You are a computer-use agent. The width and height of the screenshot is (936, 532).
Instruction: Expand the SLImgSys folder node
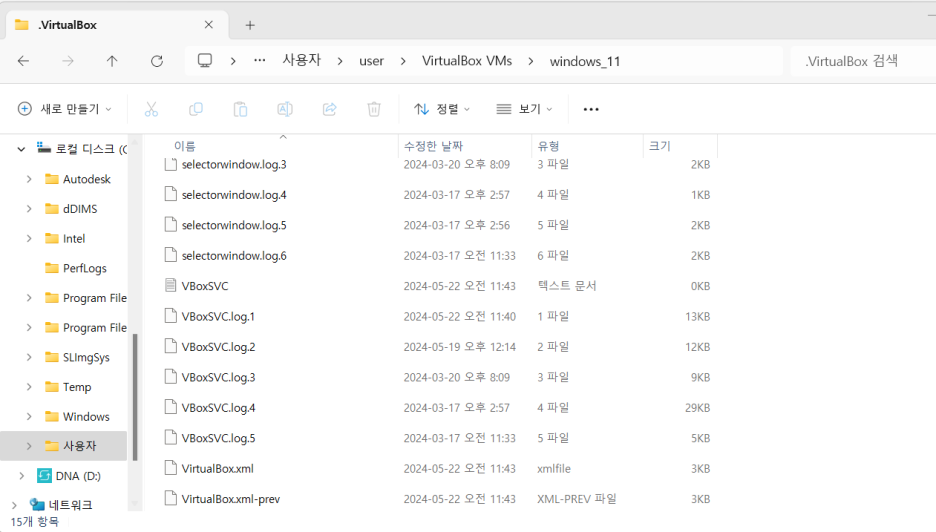click(29, 357)
